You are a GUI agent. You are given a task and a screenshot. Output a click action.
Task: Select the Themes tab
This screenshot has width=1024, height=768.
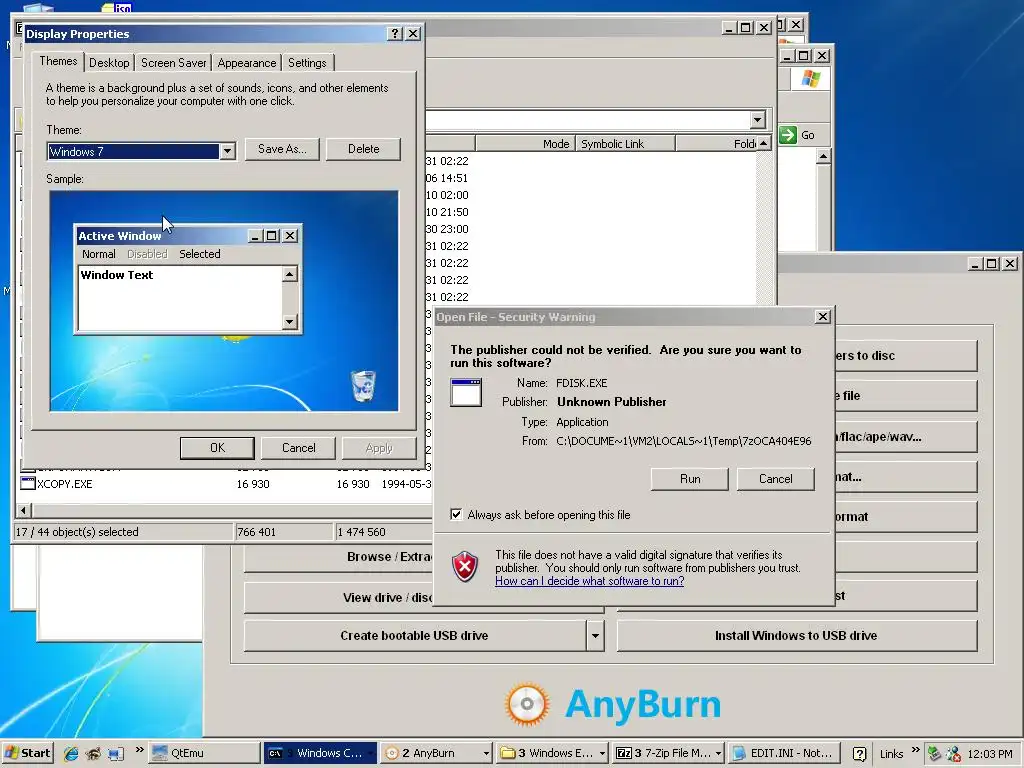pos(58,61)
